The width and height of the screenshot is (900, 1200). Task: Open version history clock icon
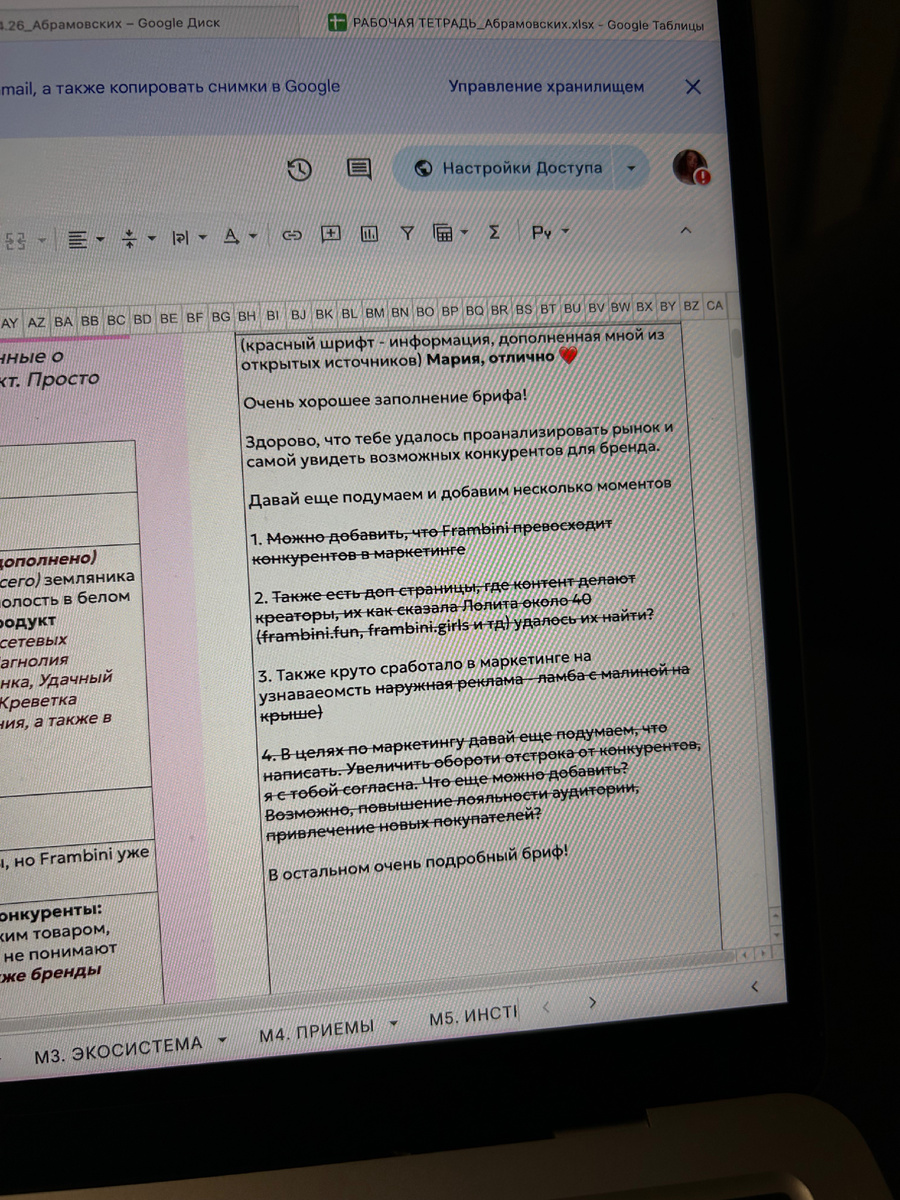[299, 169]
